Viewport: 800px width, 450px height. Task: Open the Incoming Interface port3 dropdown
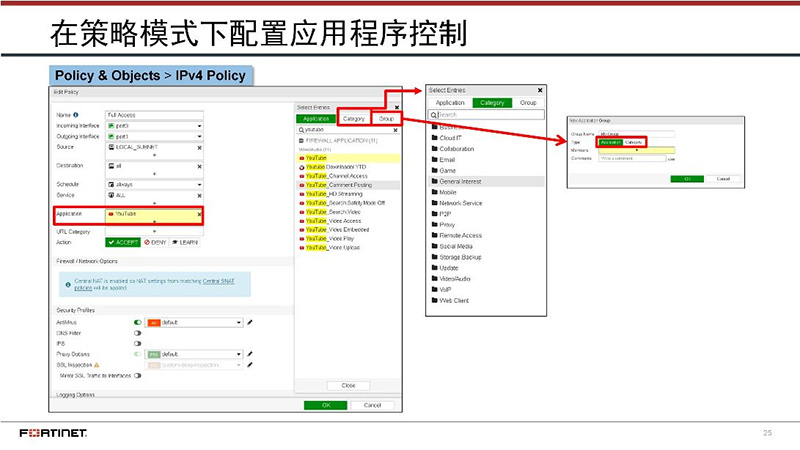(154, 126)
